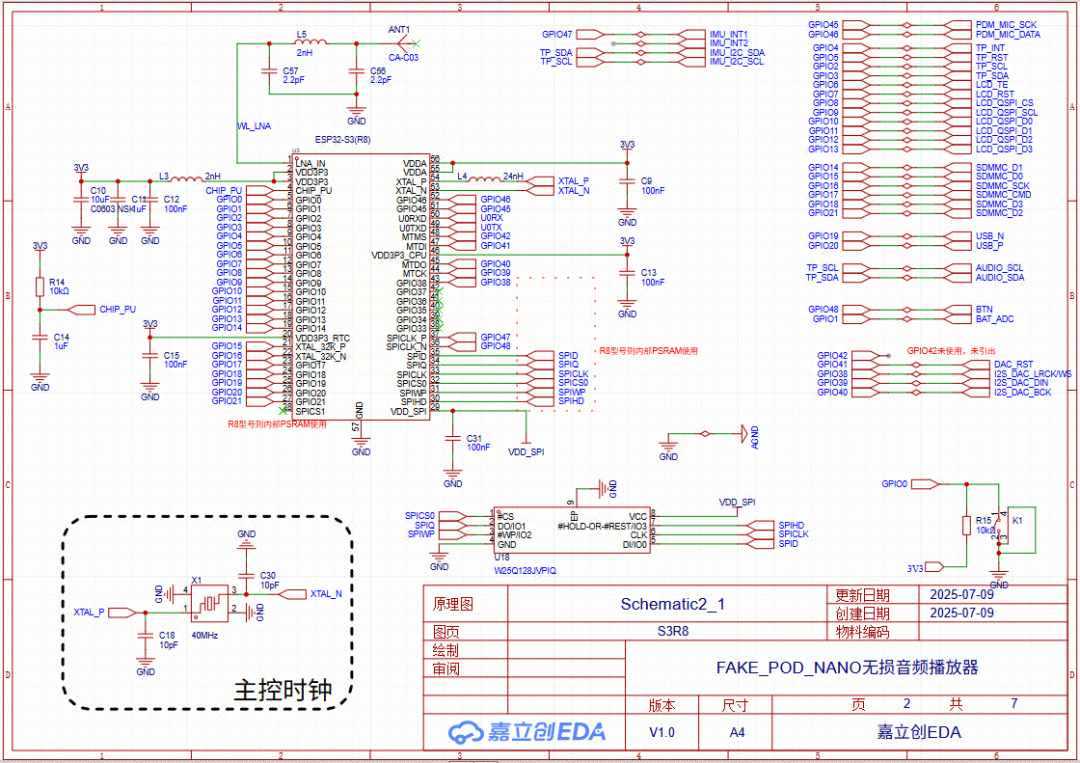Select the 主控时钟 title text
Image resolution: width=1080 pixels, height=763 pixels.
point(281,690)
